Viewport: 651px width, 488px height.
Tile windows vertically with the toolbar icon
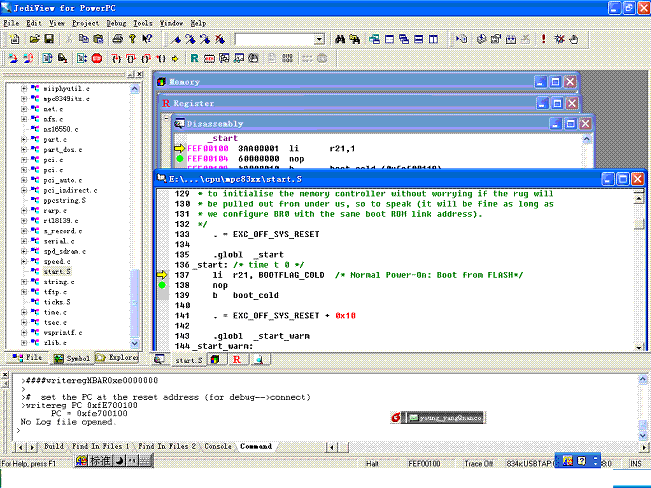click(x=433, y=39)
